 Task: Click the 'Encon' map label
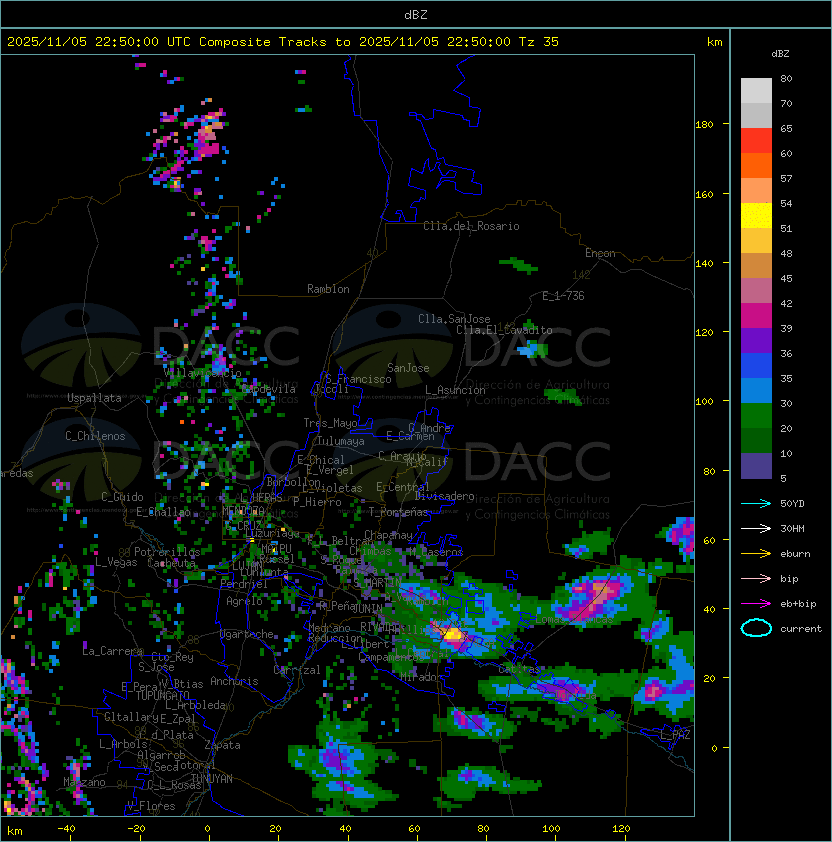click(600, 253)
